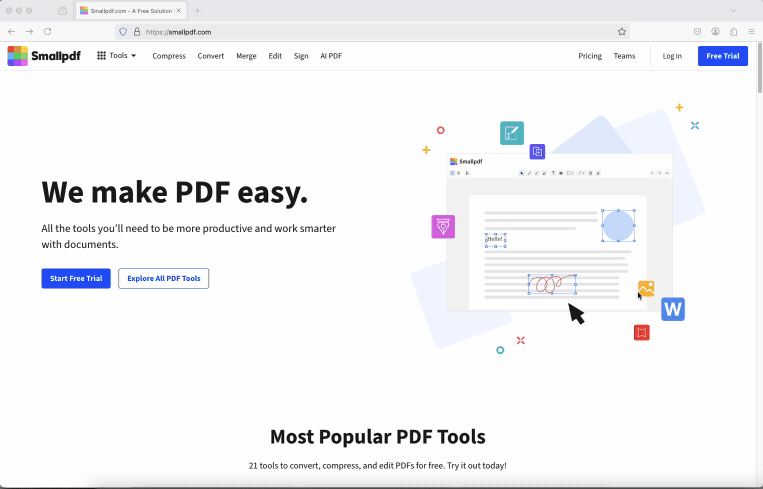Focus the smallpdf.com address bar

pos(372,32)
